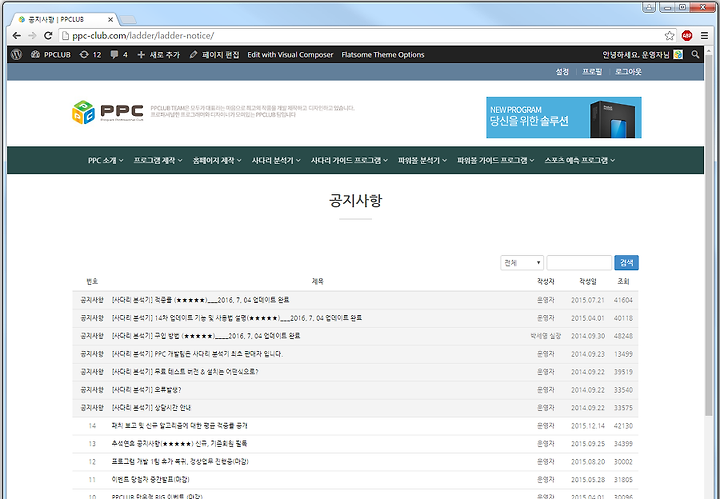
Task: Click the browser back arrow
Action: [17, 35]
